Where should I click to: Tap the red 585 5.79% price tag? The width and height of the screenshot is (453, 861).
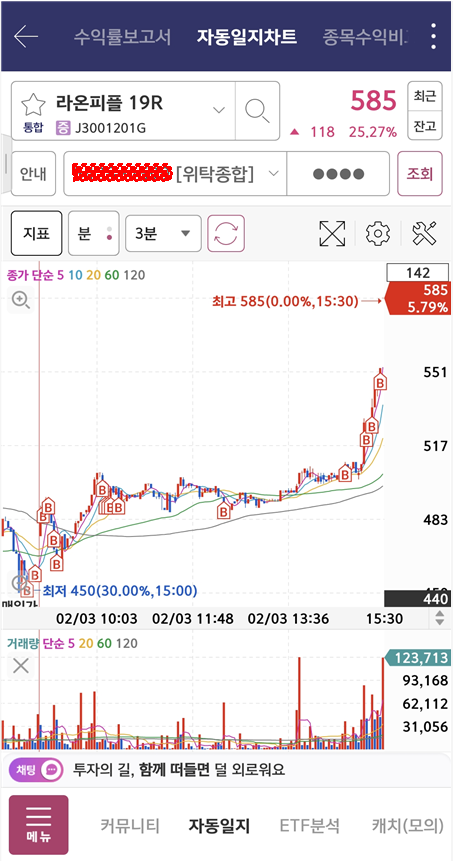[x=417, y=298]
